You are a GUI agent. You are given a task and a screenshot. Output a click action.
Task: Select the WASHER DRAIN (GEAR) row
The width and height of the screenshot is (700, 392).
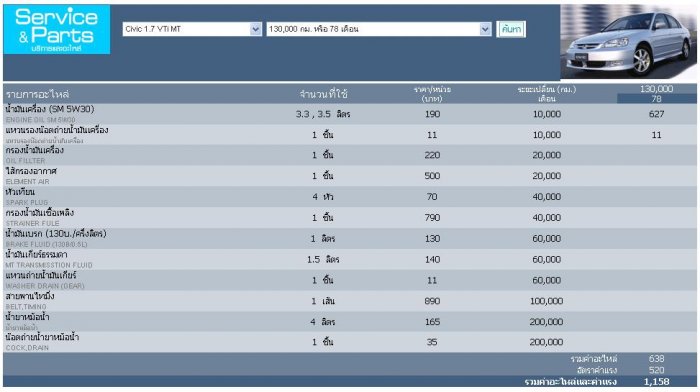tap(350, 280)
